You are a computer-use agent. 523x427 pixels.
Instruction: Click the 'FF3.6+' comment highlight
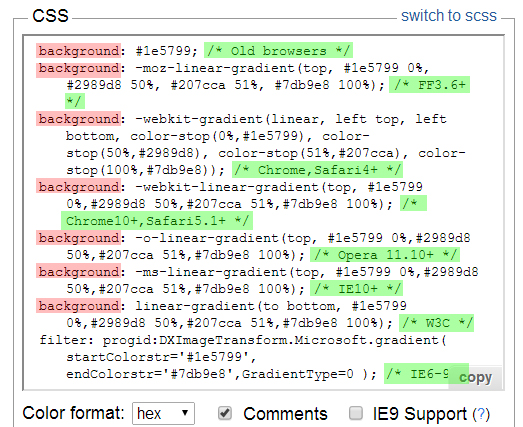click(429, 85)
